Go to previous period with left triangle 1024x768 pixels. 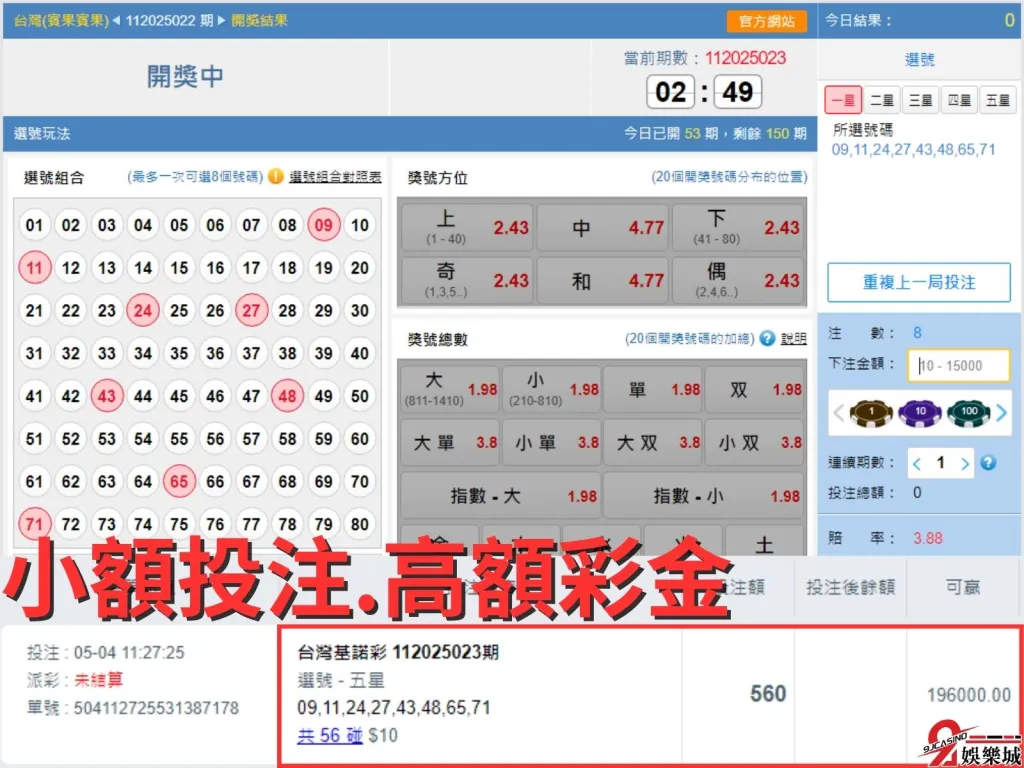click(117, 20)
